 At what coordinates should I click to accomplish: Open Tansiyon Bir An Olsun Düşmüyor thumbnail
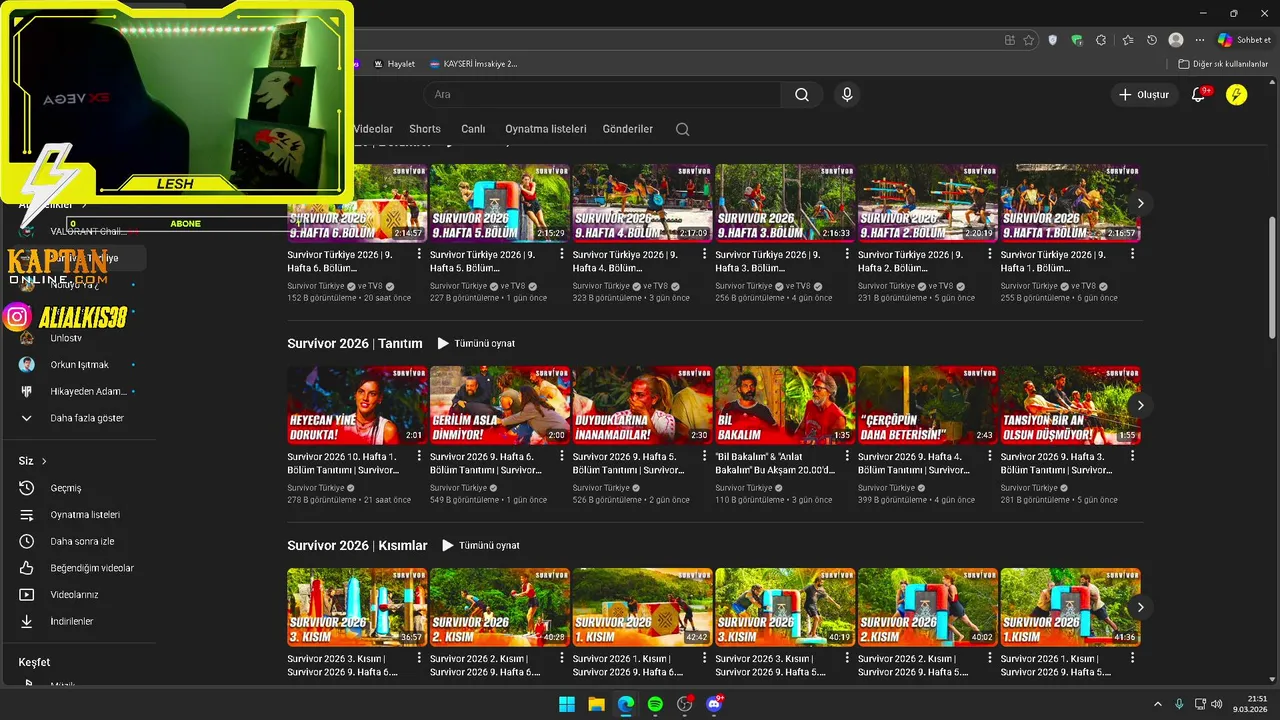click(x=1070, y=405)
